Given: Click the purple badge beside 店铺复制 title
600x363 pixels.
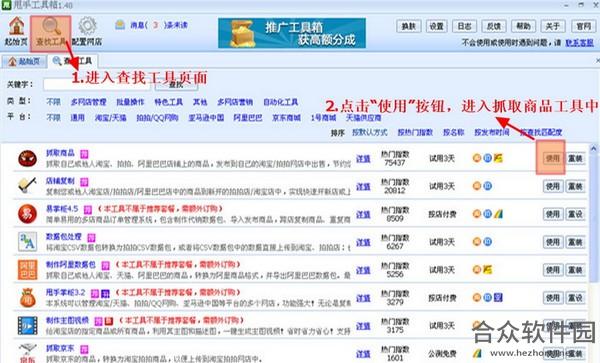Looking at the screenshot, I should (84, 182).
